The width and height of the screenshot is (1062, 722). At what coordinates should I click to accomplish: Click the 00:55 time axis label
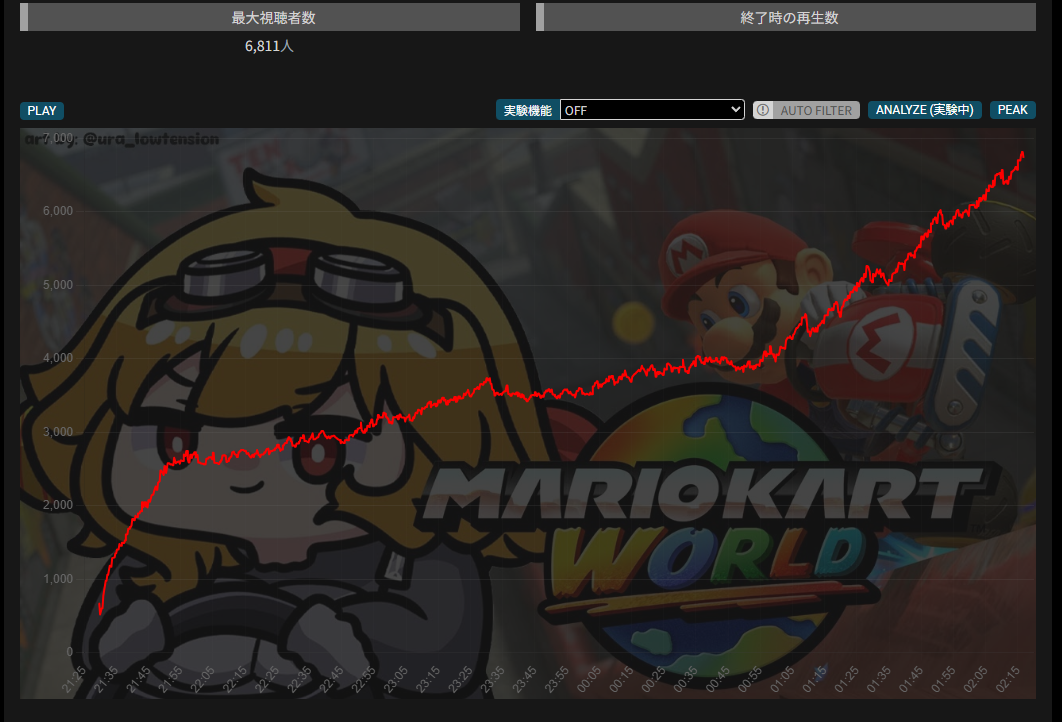750,679
